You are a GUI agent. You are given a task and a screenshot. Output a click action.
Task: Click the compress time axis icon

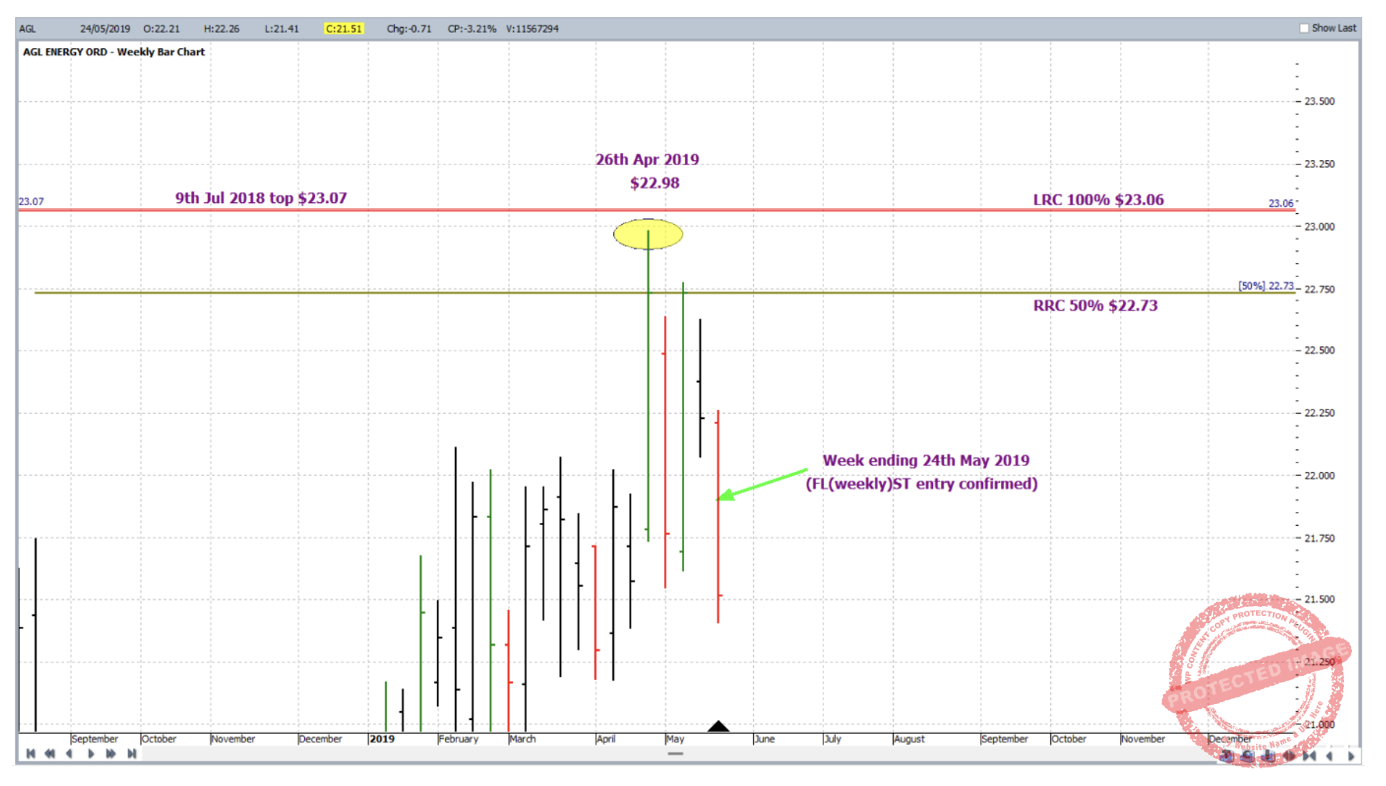[1310, 756]
